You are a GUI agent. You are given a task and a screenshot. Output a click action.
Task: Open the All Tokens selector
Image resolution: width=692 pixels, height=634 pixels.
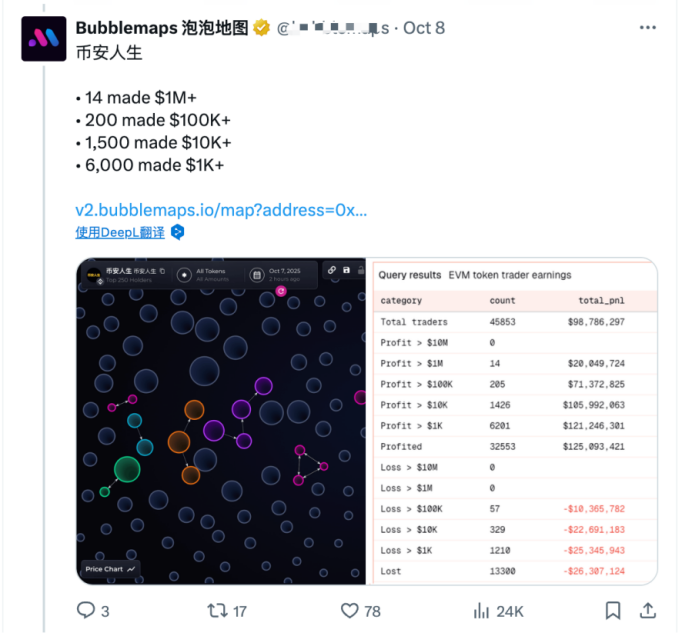pos(205,274)
